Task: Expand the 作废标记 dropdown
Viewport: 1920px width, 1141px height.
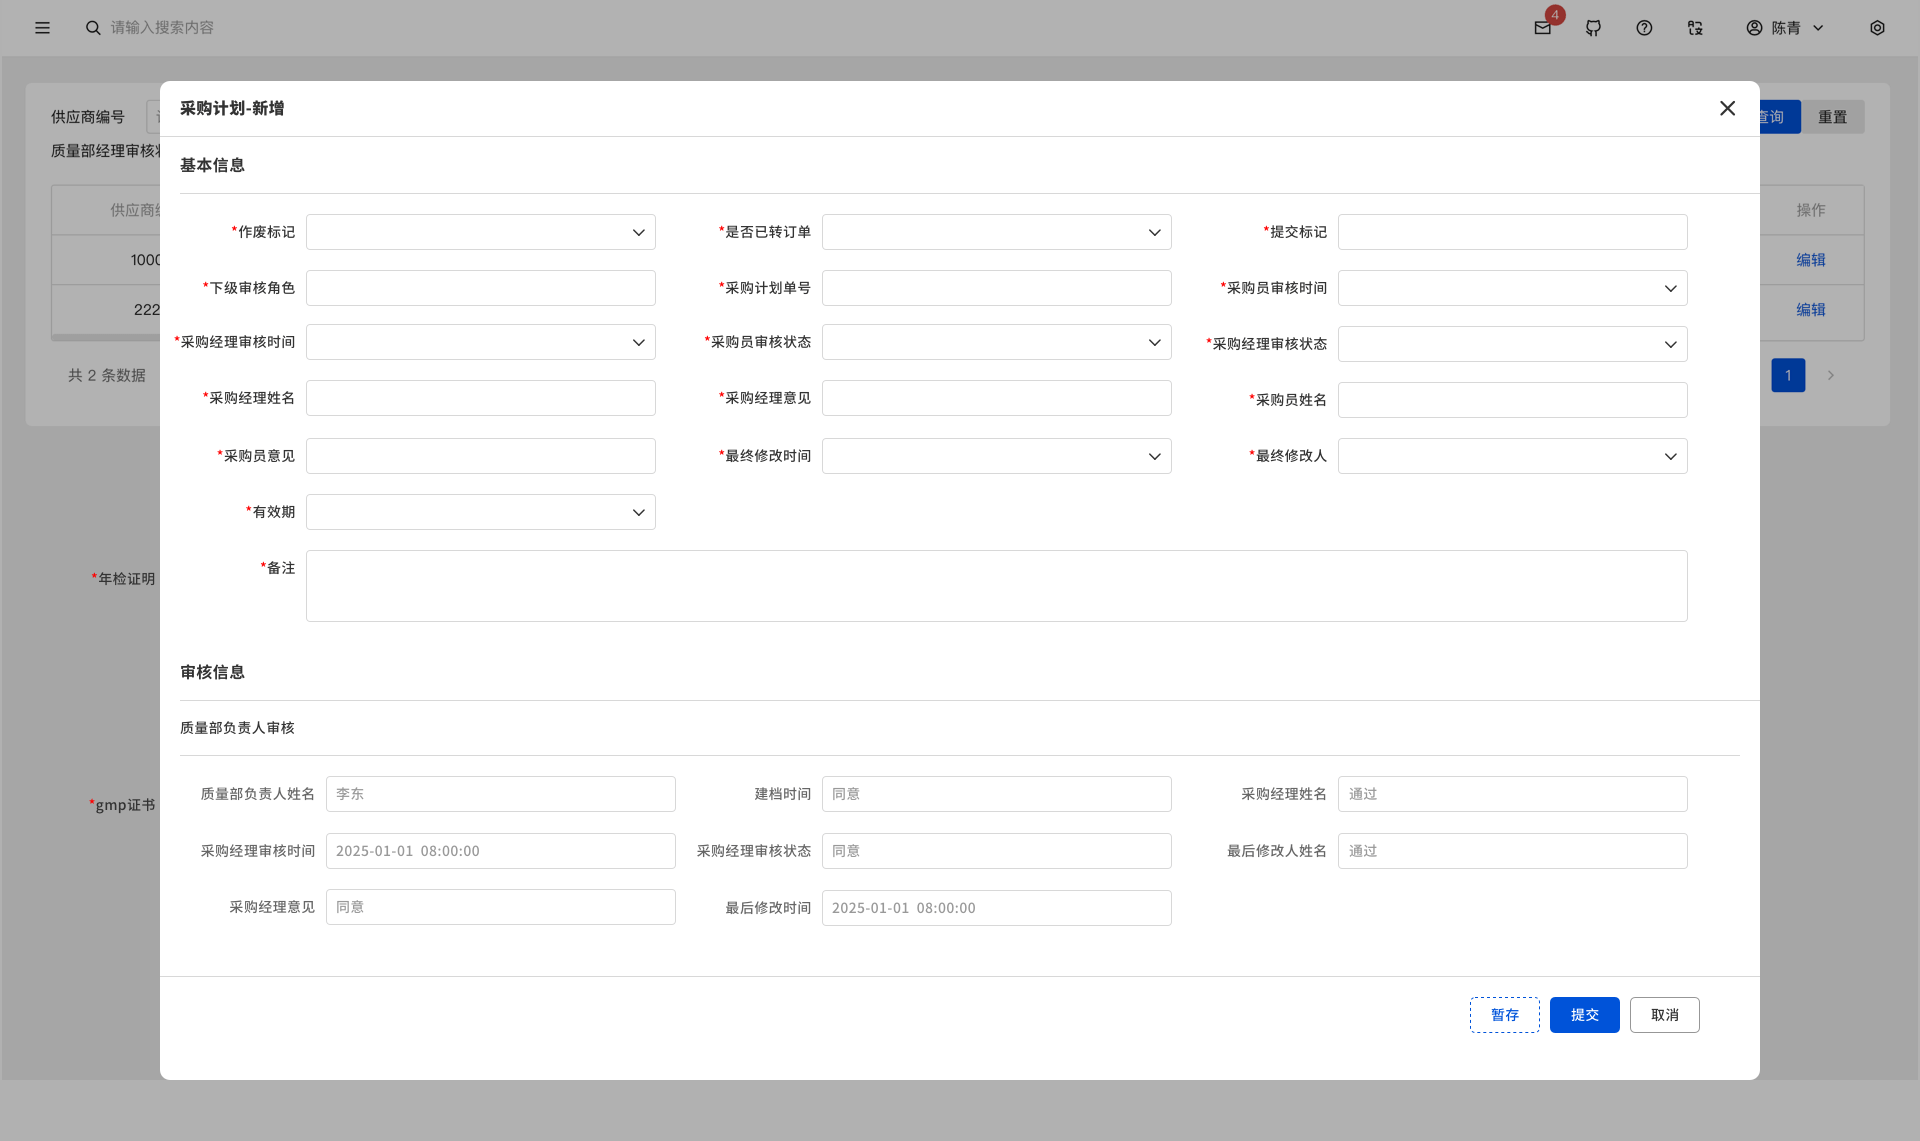Action: [480, 232]
